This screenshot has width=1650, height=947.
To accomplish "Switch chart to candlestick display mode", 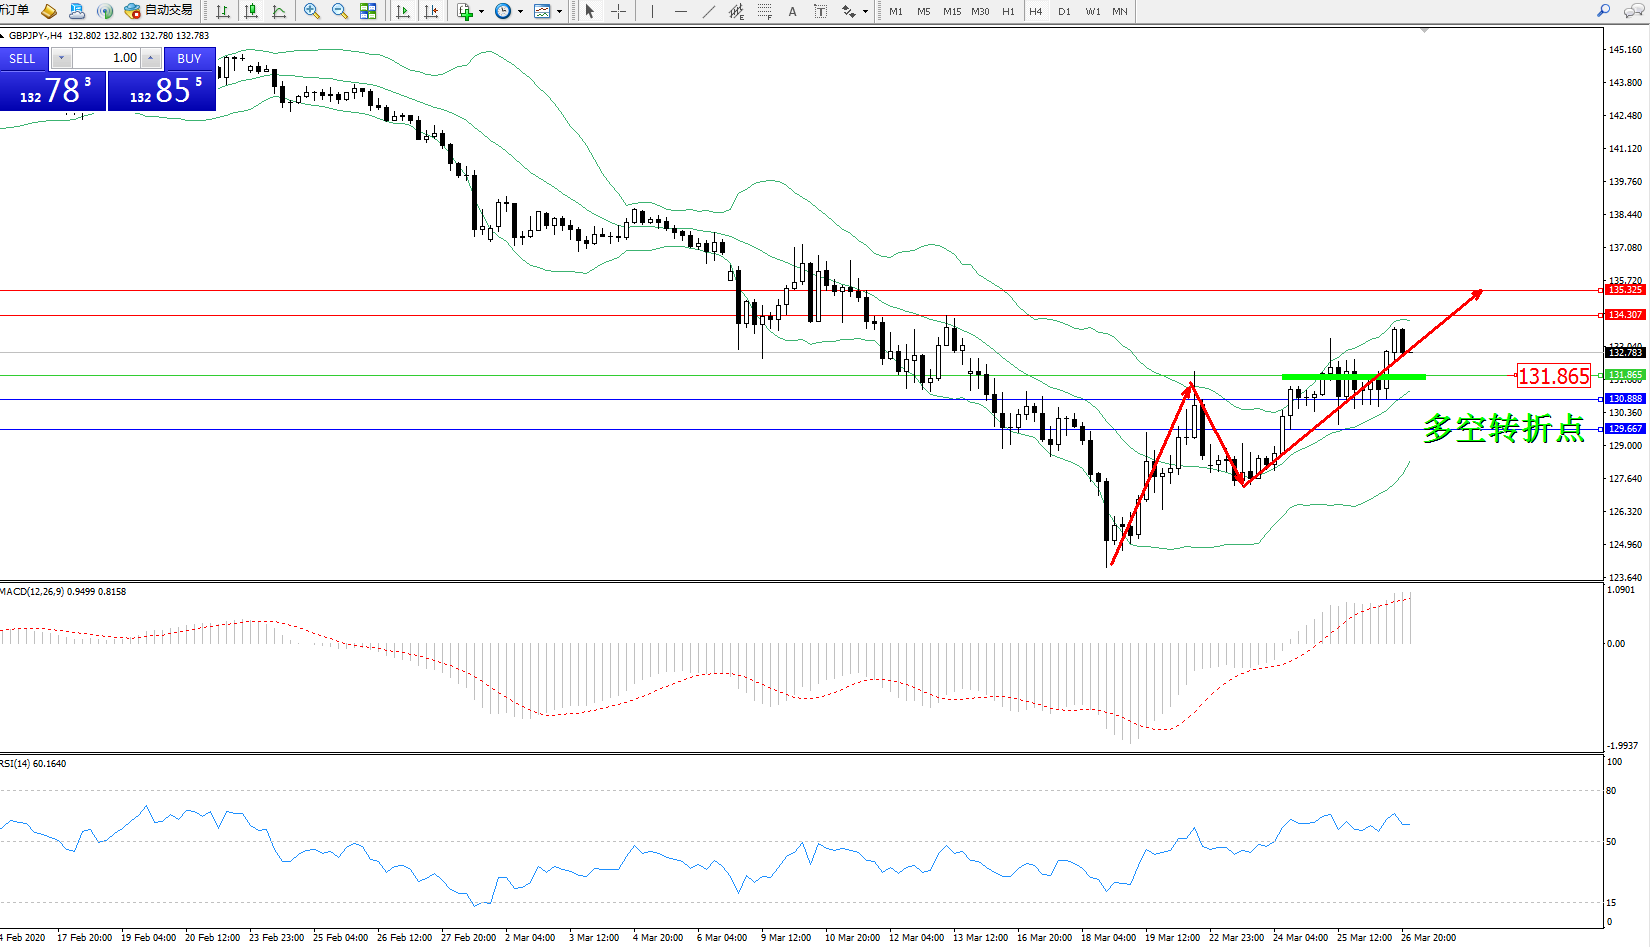I will point(251,11).
